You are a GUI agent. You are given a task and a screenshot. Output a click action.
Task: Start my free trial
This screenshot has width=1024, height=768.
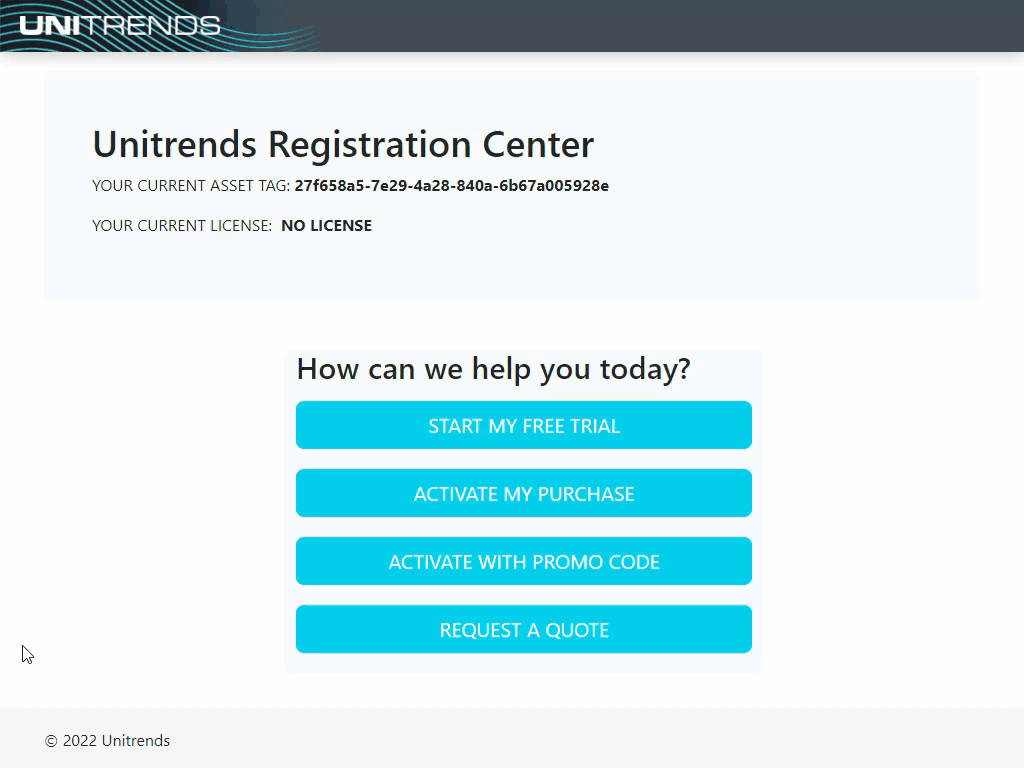pyautogui.click(x=524, y=425)
